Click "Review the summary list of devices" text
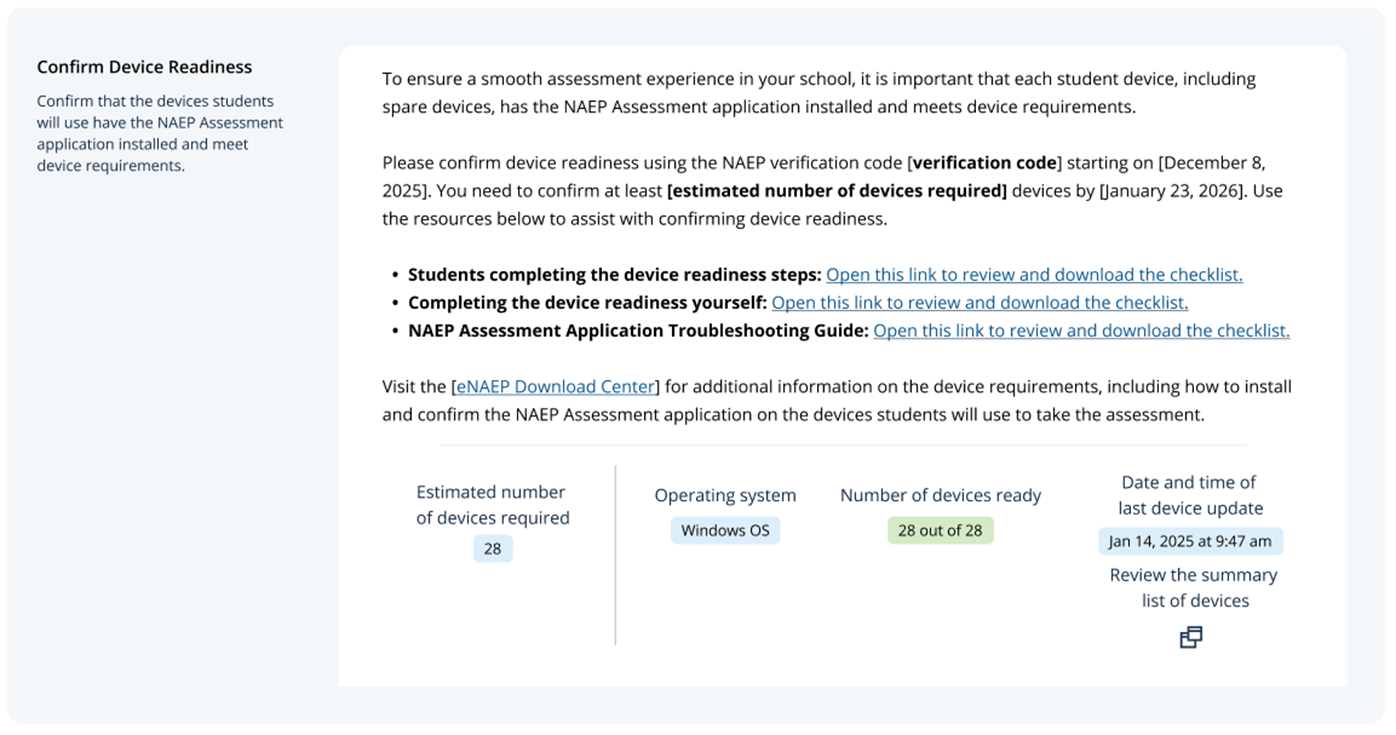The width and height of the screenshot is (1396, 735). coord(1193,588)
